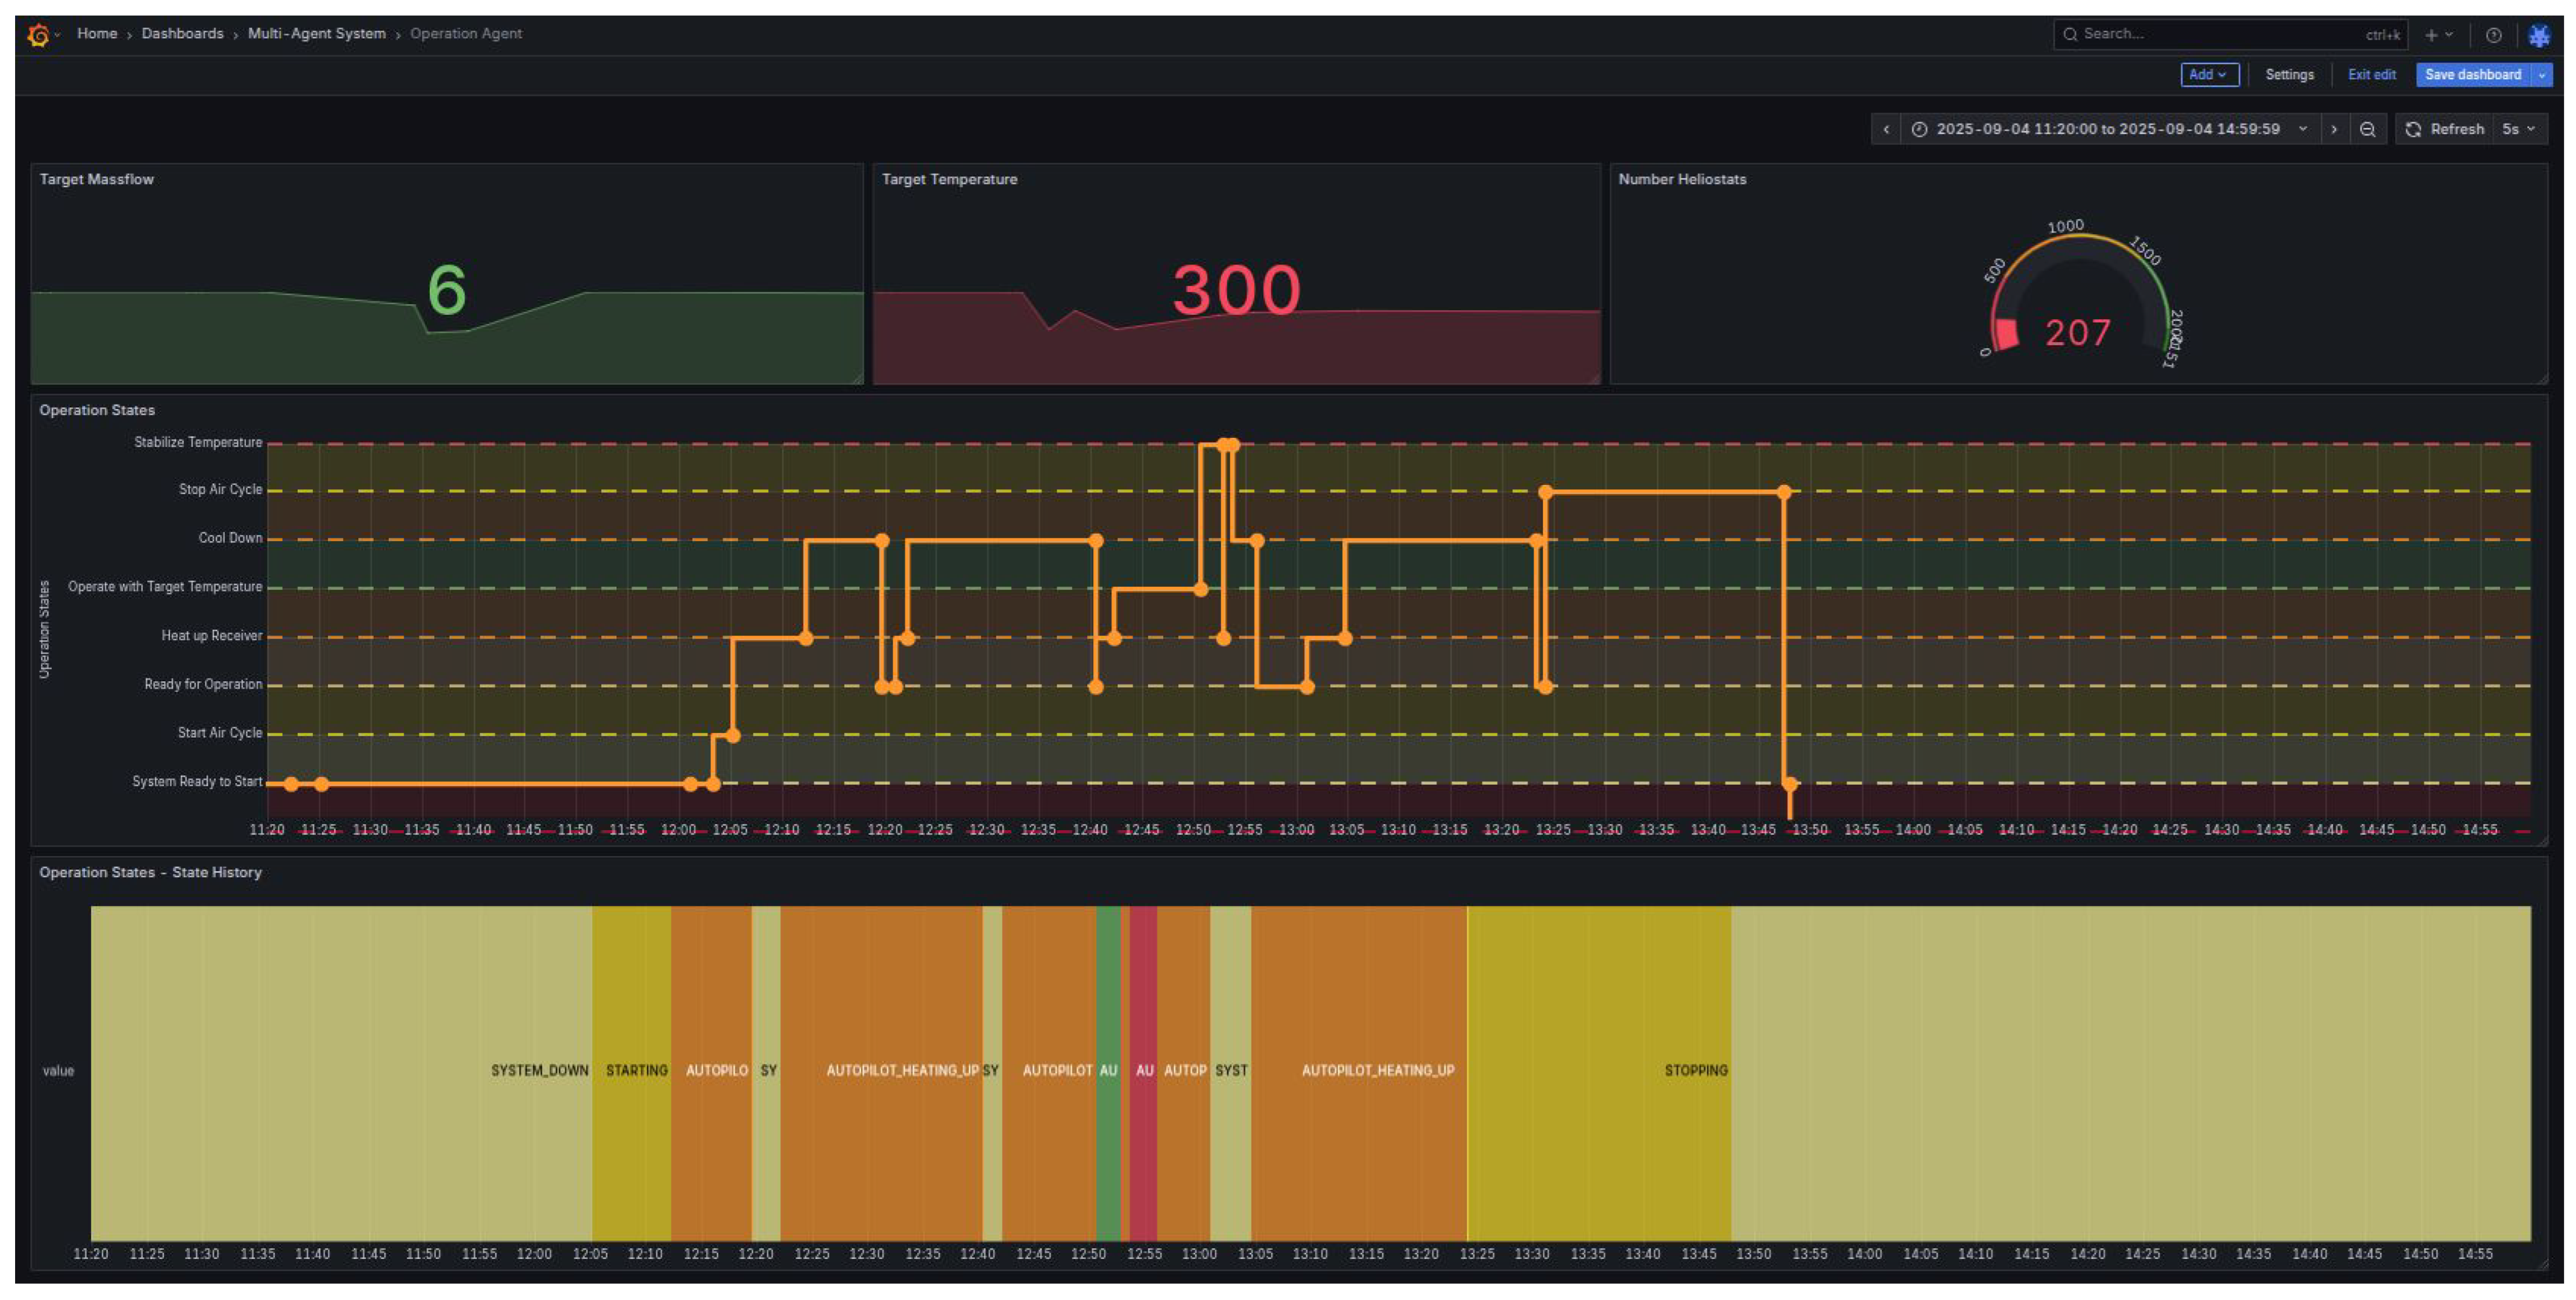Click the Refresh dashboard button
This screenshot has width=2576, height=1300.
click(x=2444, y=129)
